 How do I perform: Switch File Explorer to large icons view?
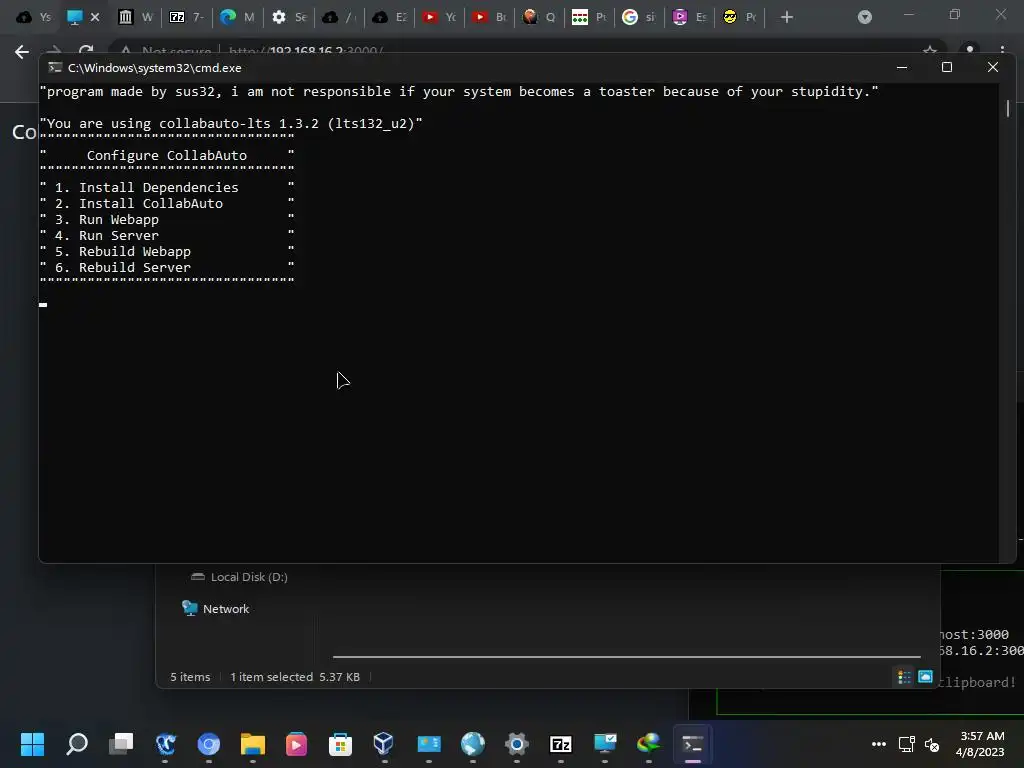(x=925, y=677)
